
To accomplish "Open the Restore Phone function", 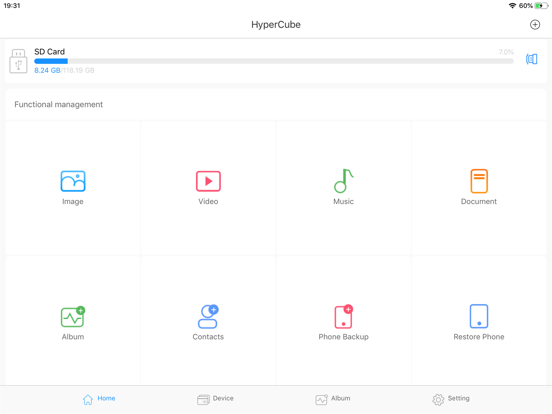I will click(x=479, y=322).
